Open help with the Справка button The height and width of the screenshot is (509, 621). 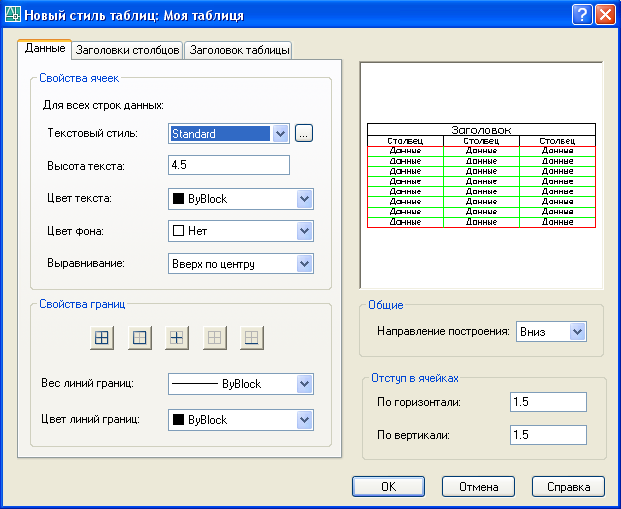(x=568, y=486)
